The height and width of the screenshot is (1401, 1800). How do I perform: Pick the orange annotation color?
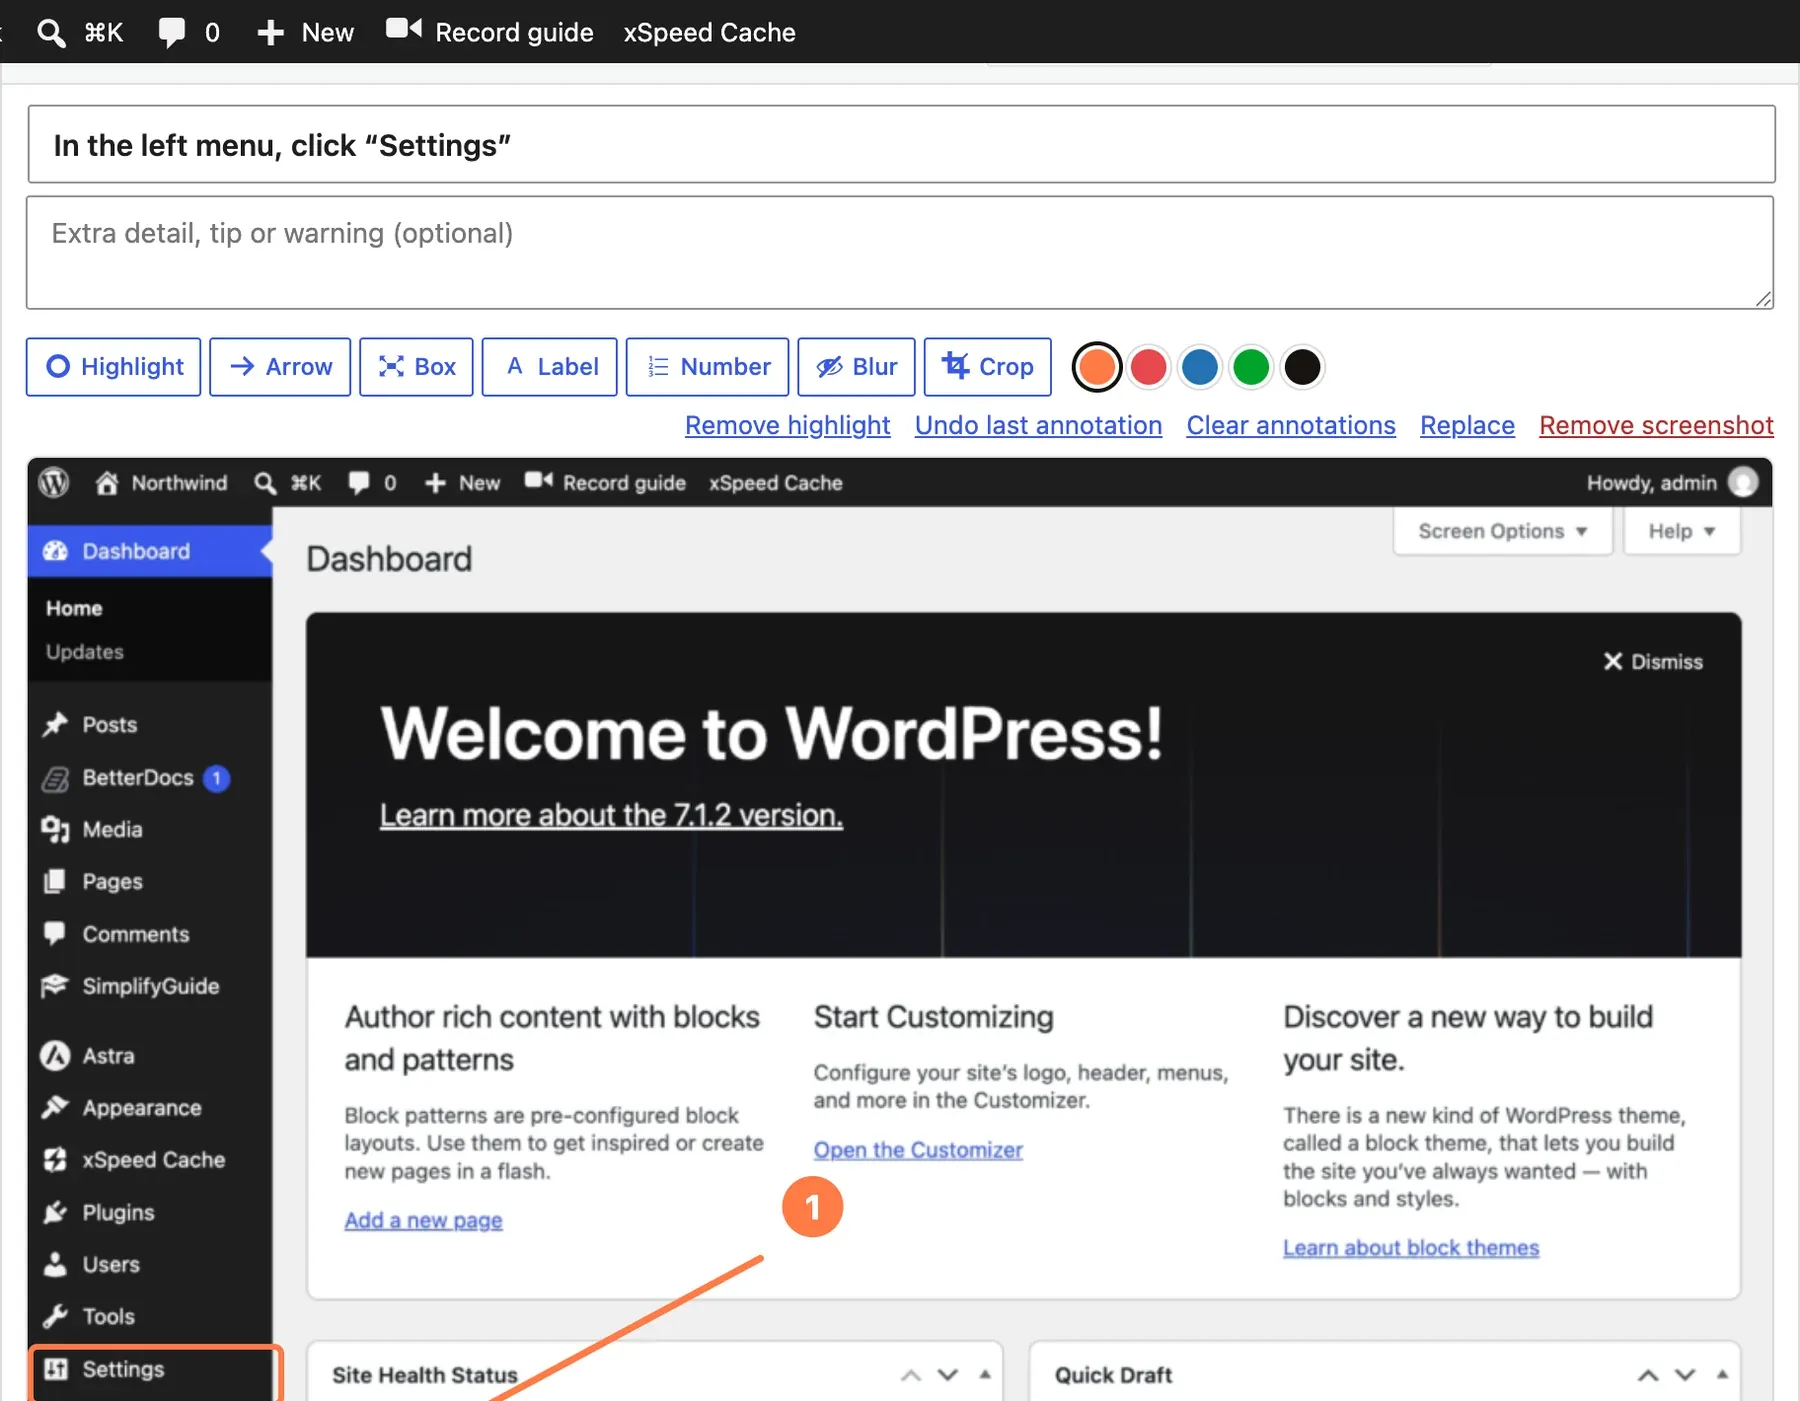1097,367
